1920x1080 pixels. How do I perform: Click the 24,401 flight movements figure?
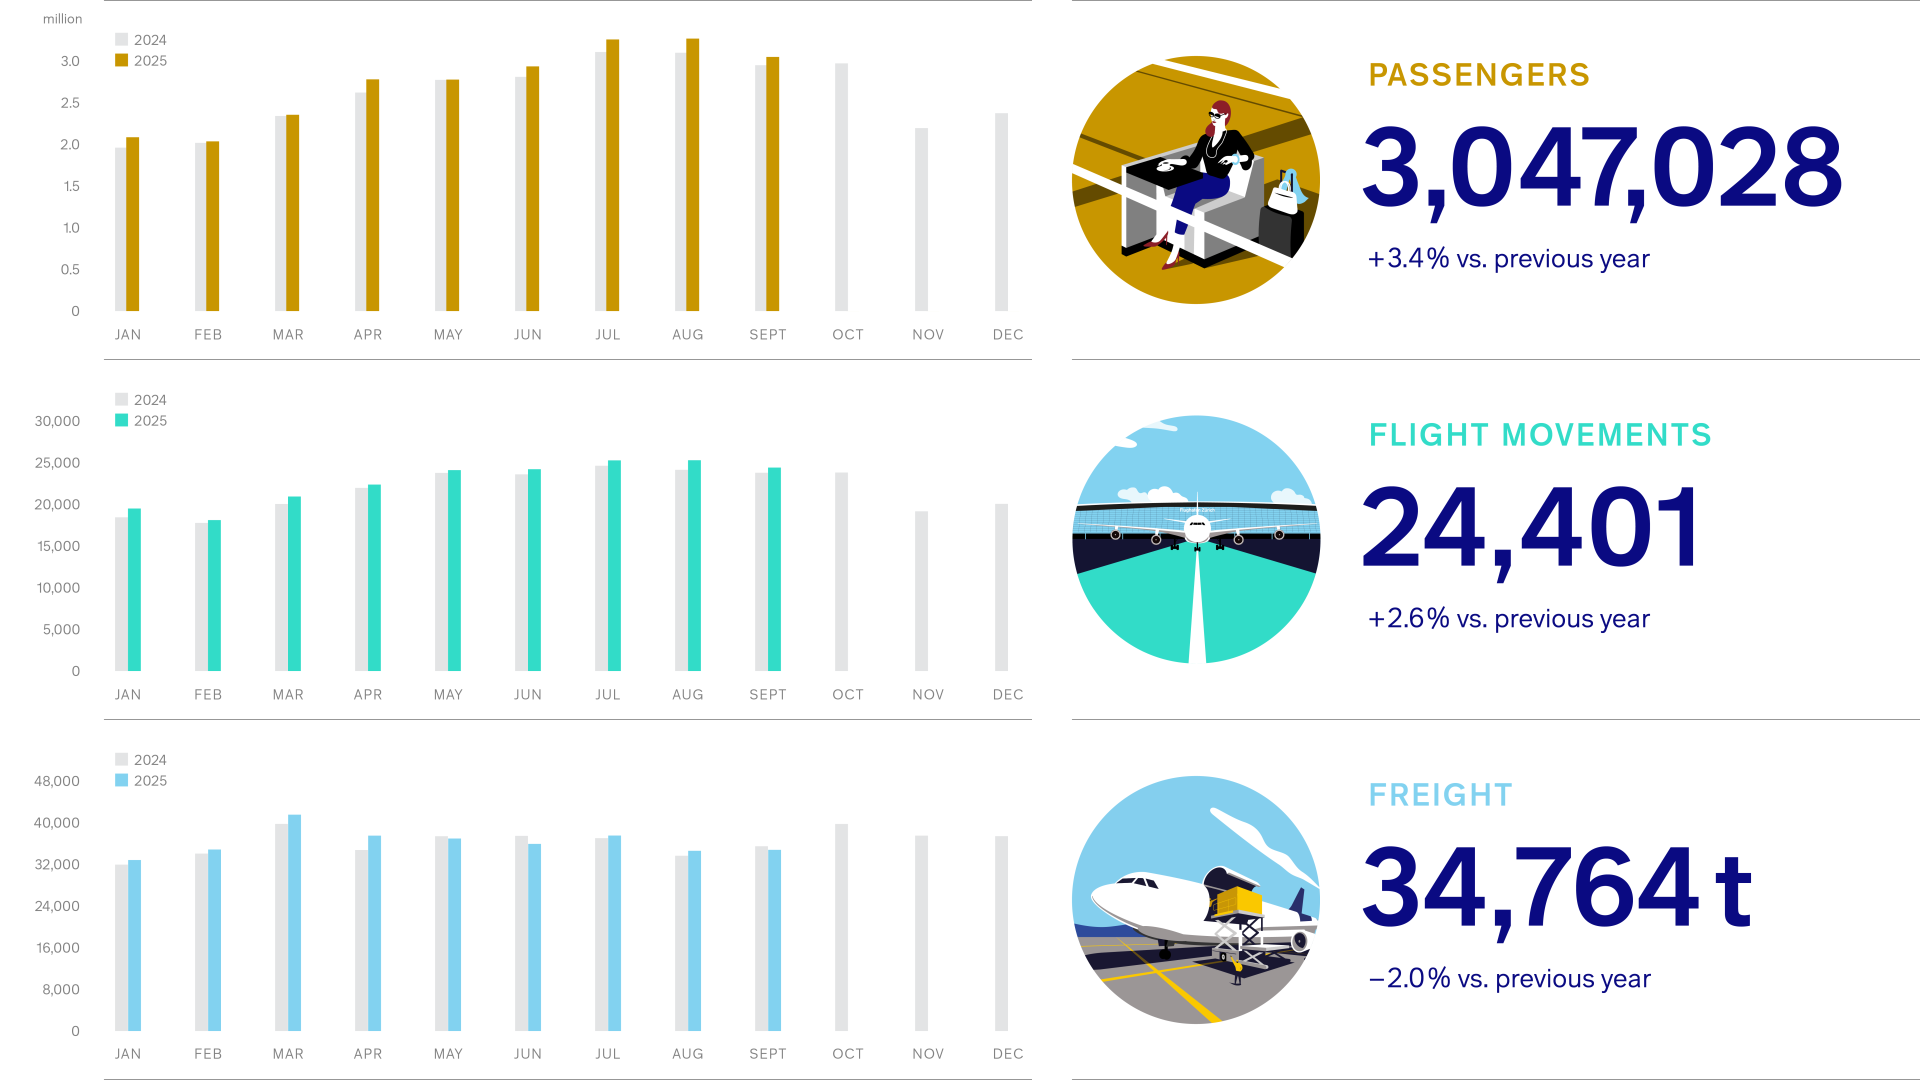coord(1530,528)
